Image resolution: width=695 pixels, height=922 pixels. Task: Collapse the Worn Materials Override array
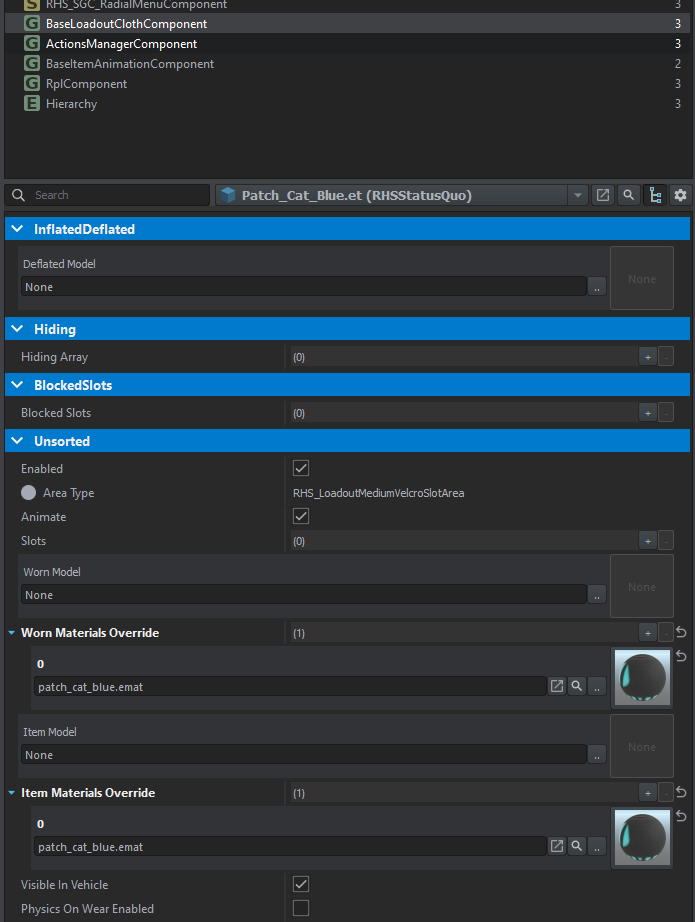click(11, 633)
